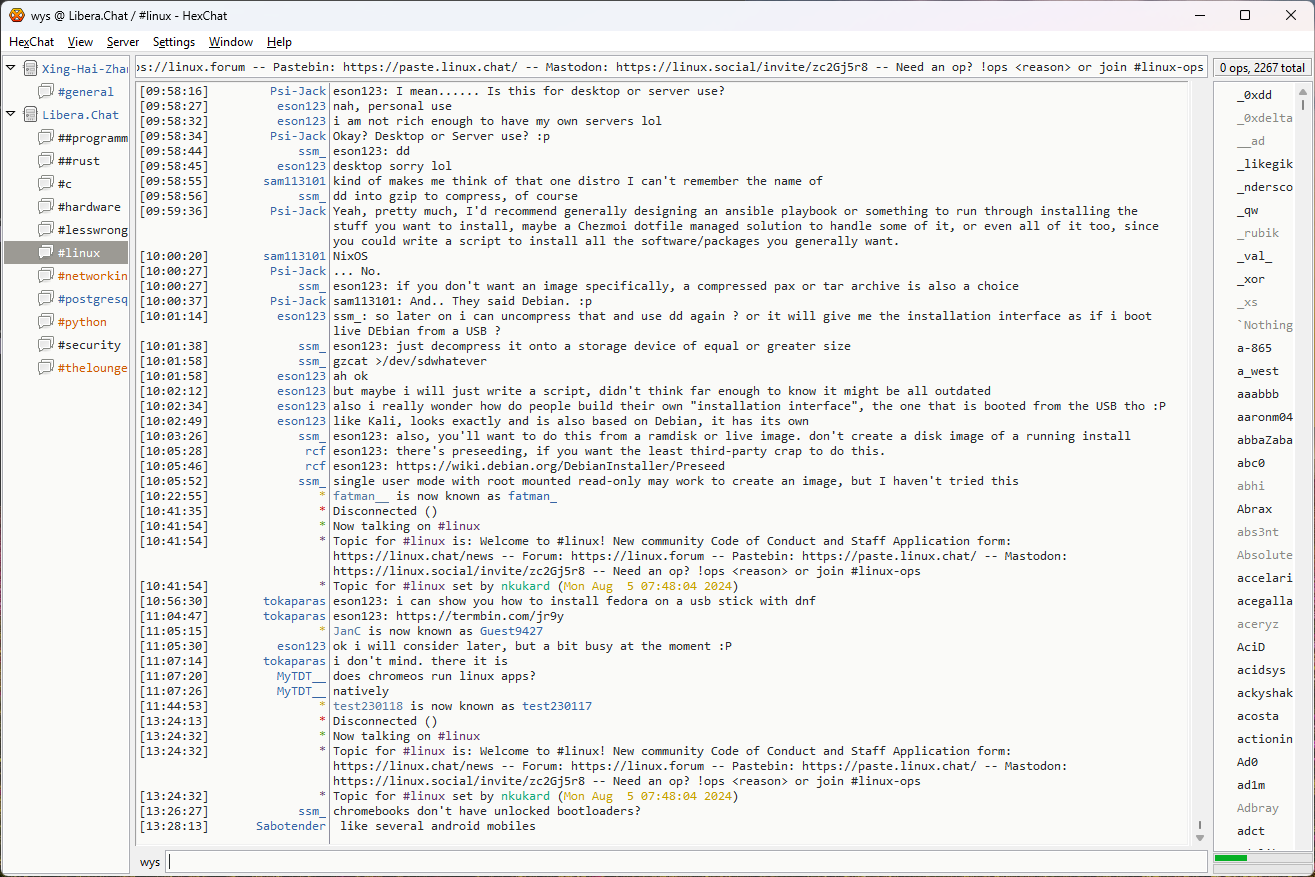
Task: Open the Settings menu
Action: pos(174,42)
